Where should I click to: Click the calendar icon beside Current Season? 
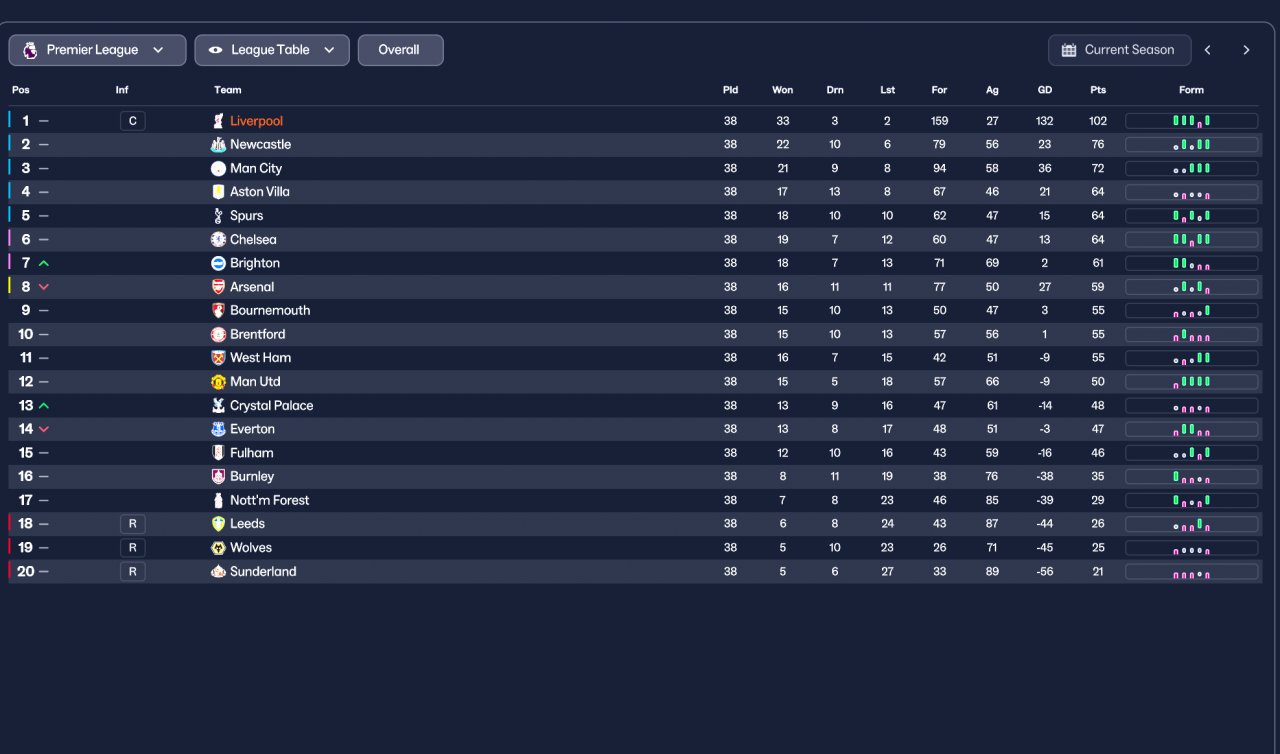[x=1069, y=50]
